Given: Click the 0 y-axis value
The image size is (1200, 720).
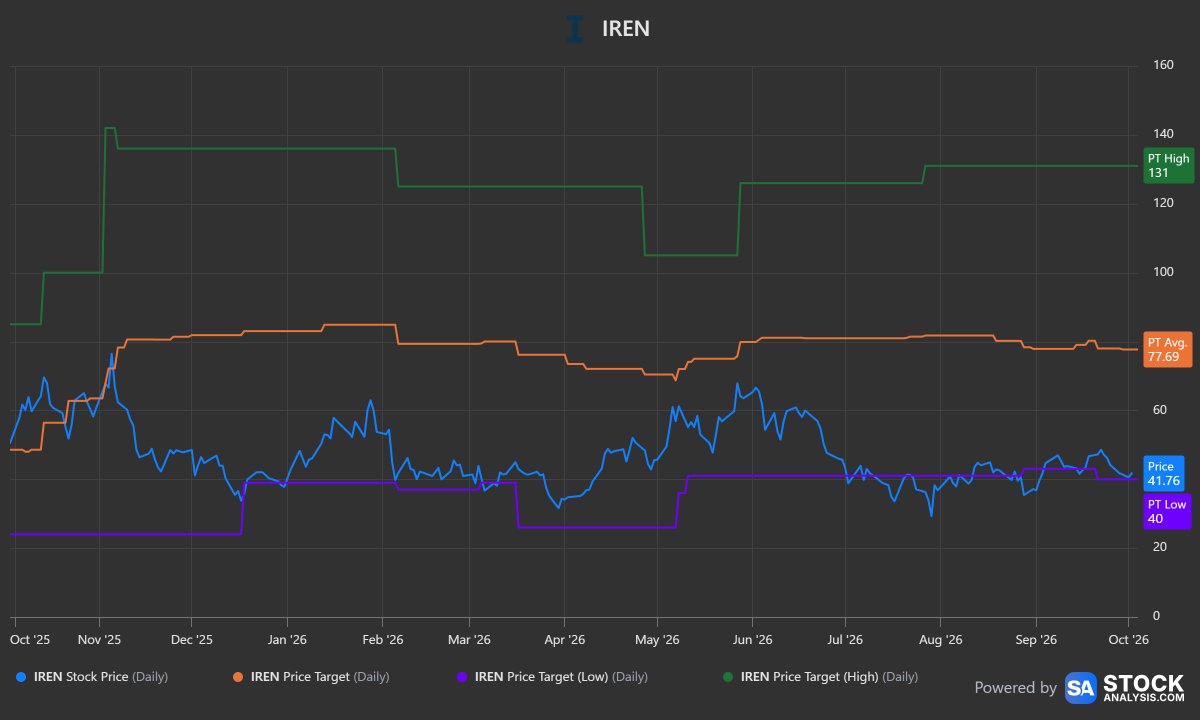Looking at the screenshot, I should click(1156, 616).
